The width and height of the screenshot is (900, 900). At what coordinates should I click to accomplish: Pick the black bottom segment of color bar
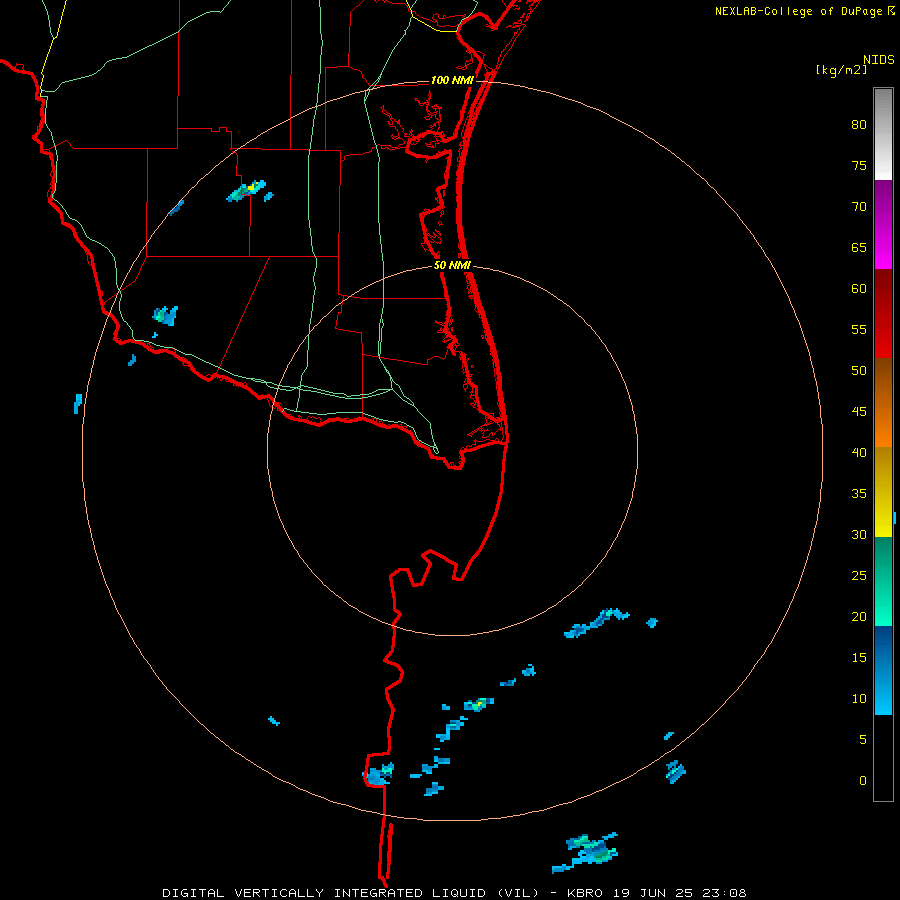click(x=883, y=758)
